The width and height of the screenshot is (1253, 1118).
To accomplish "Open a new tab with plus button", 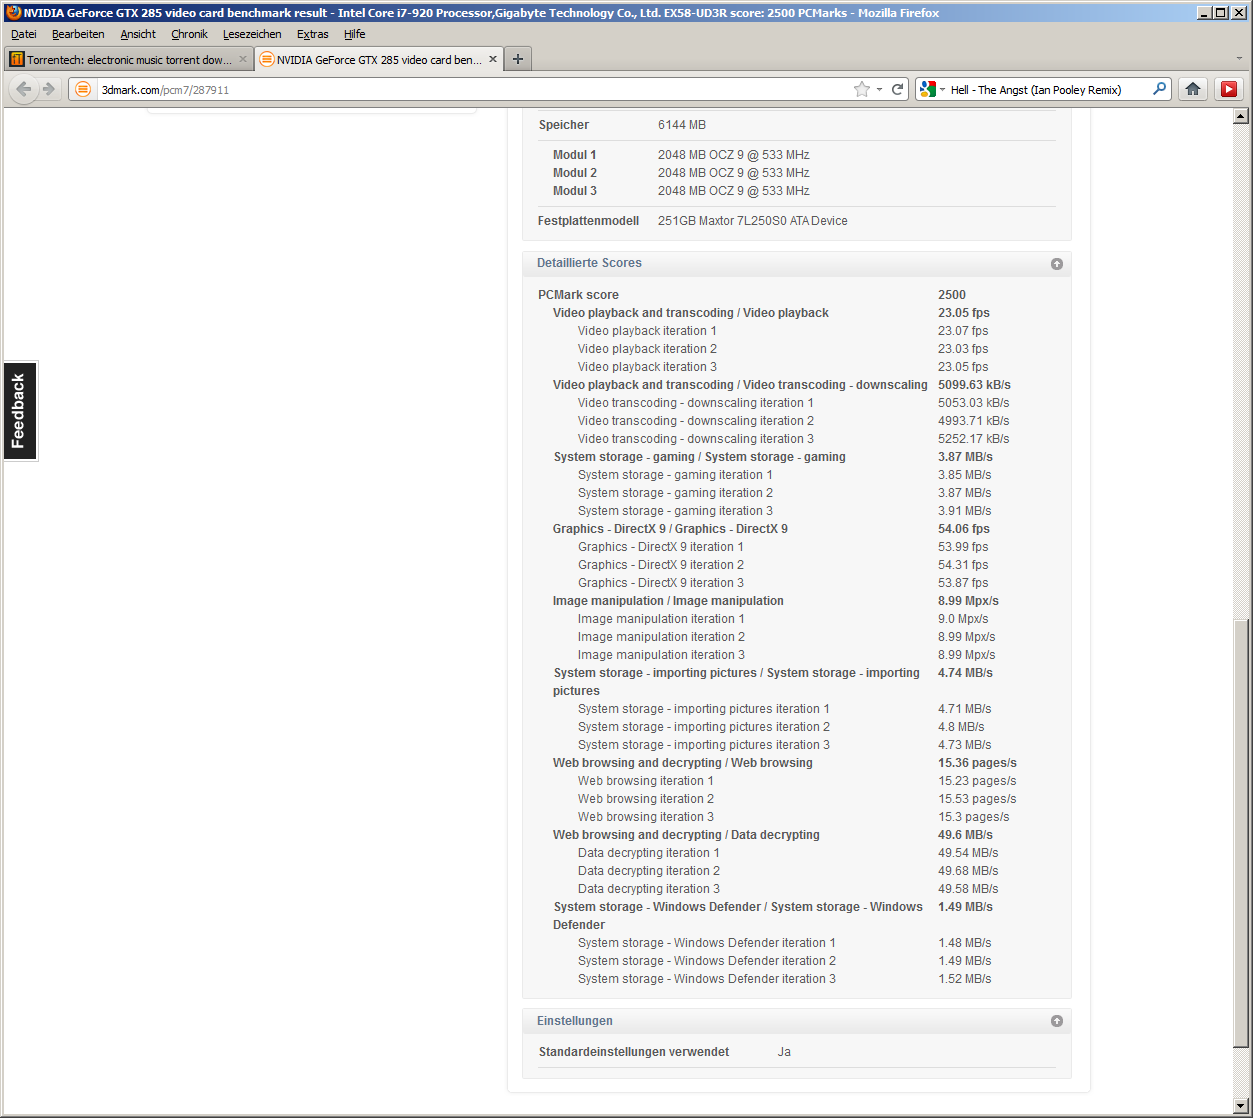I will (518, 59).
